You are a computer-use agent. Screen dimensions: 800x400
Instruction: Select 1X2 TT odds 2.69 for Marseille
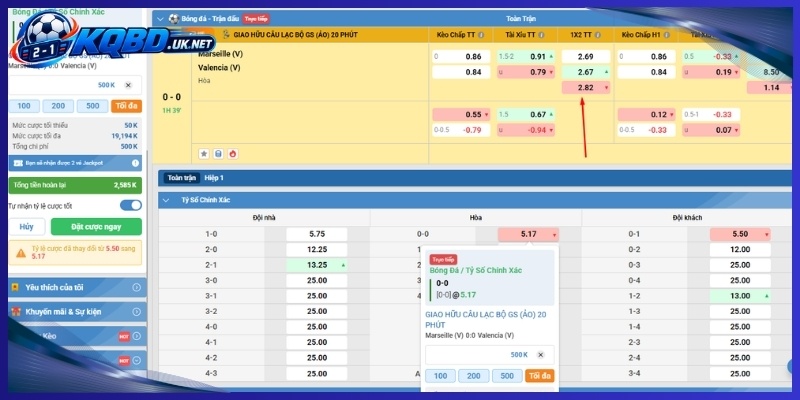pos(586,57)
